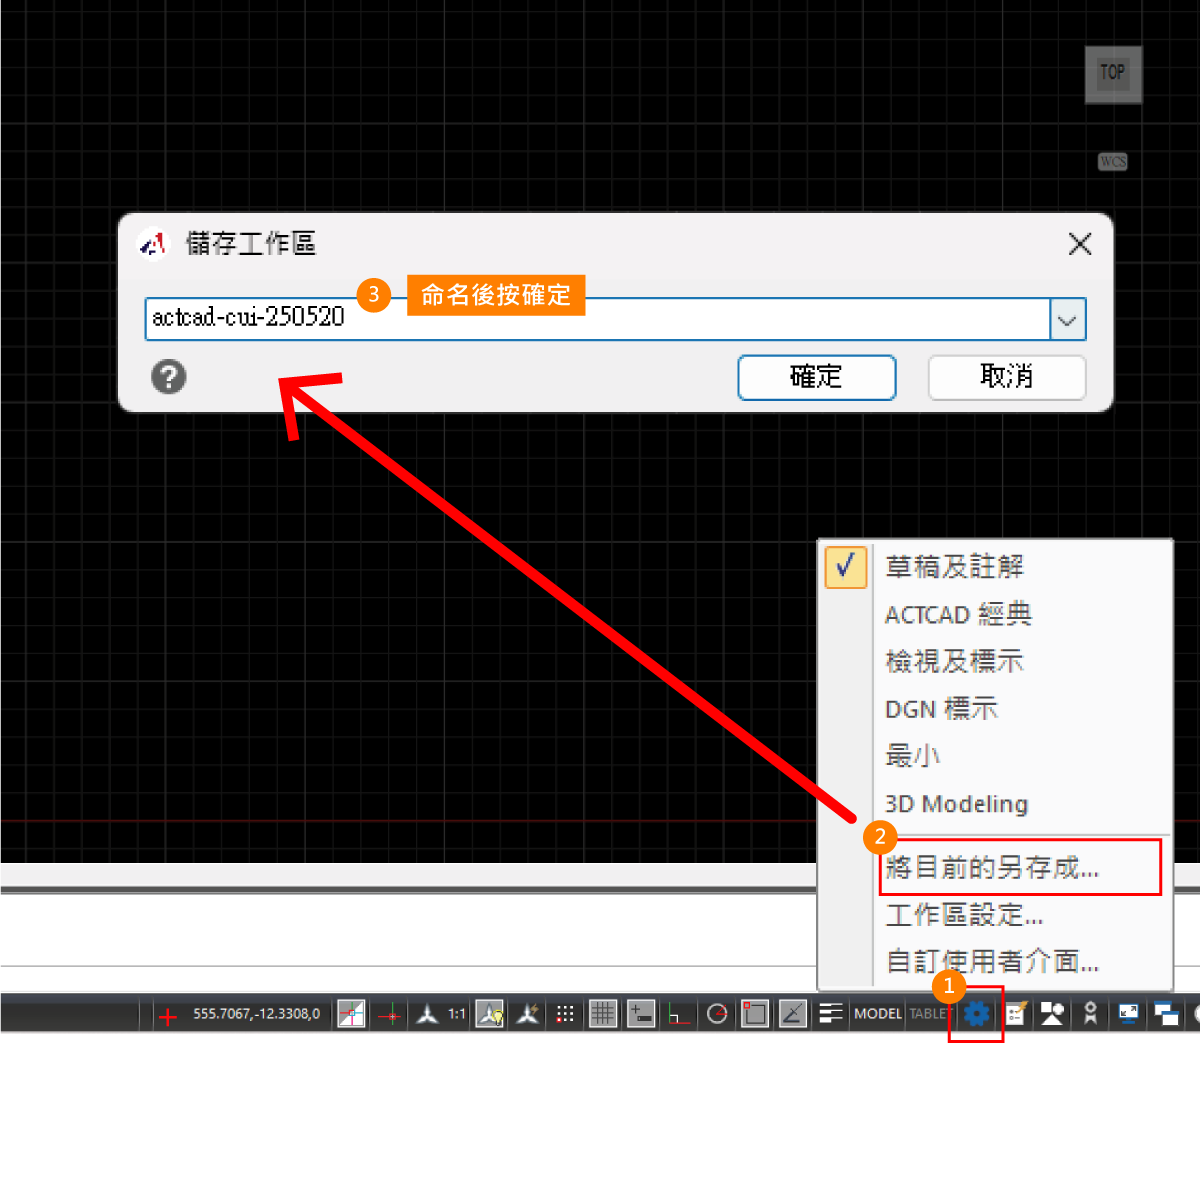Toggle annotation visibility lightbulb icon
Viewport: 1200px width, 1200px height.
click(x=490, y=1014)
